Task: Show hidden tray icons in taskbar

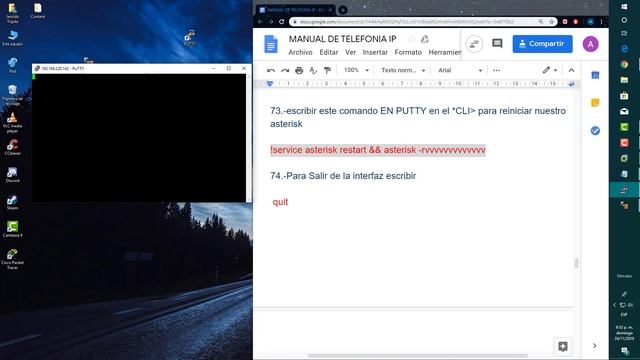Action: coord(615,304)
